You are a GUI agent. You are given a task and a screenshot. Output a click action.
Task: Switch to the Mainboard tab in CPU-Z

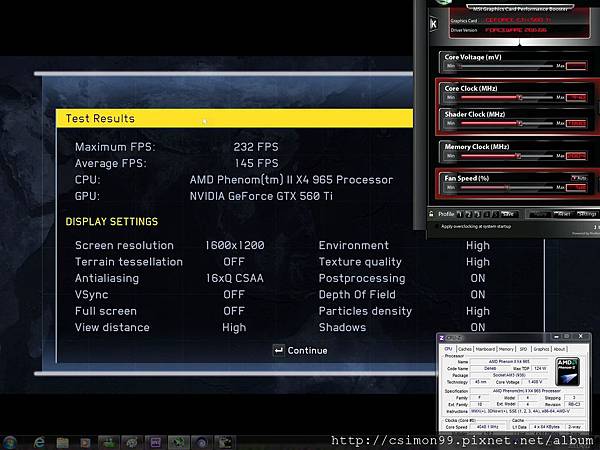(x=485, y=349)
